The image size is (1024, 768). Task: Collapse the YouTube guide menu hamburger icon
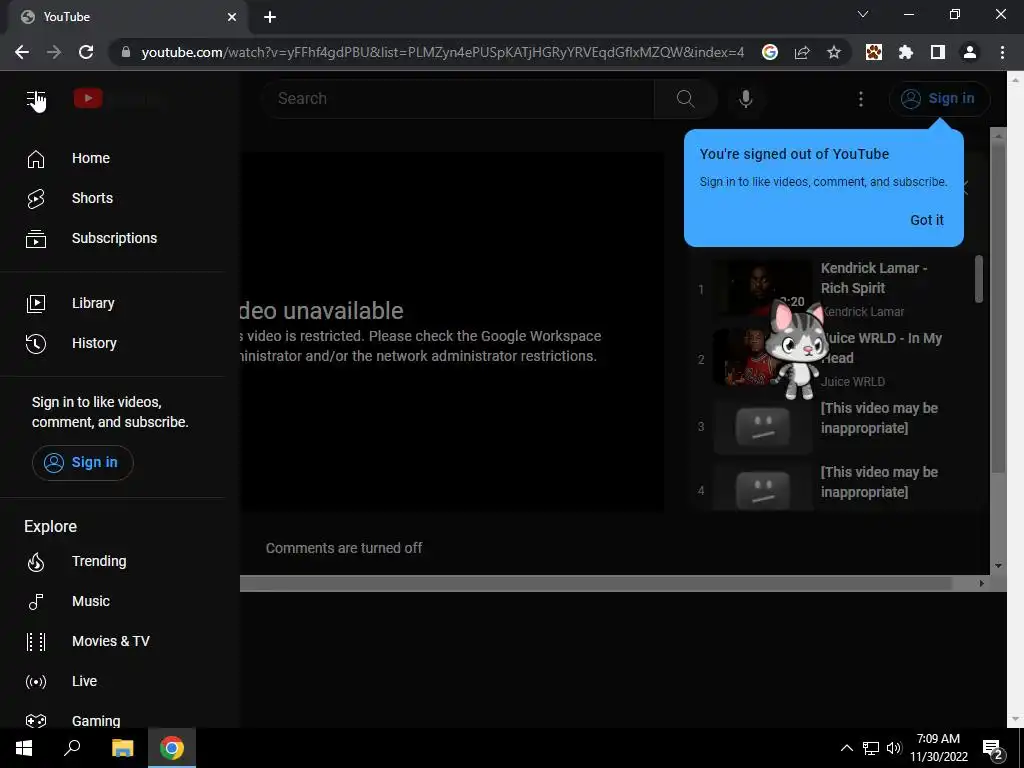point(36,99)
